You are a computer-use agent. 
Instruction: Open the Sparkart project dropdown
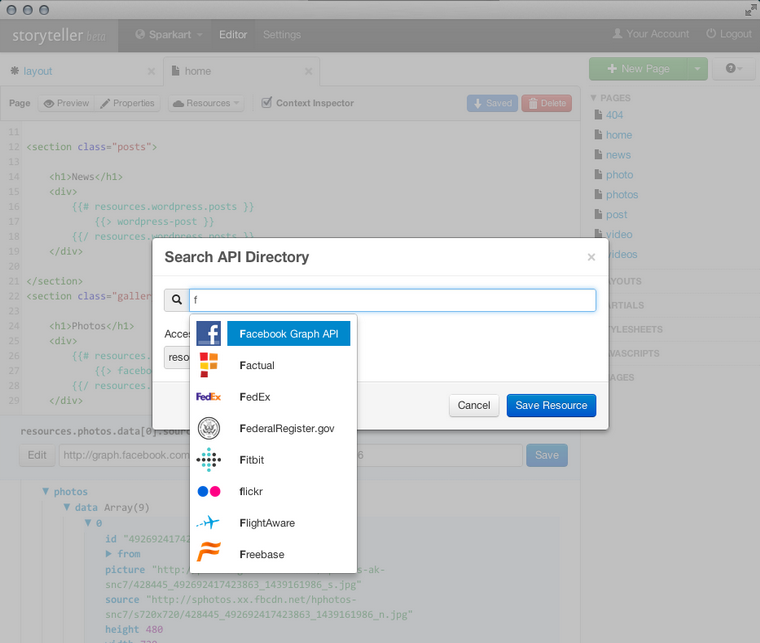(x=168, y=34)
